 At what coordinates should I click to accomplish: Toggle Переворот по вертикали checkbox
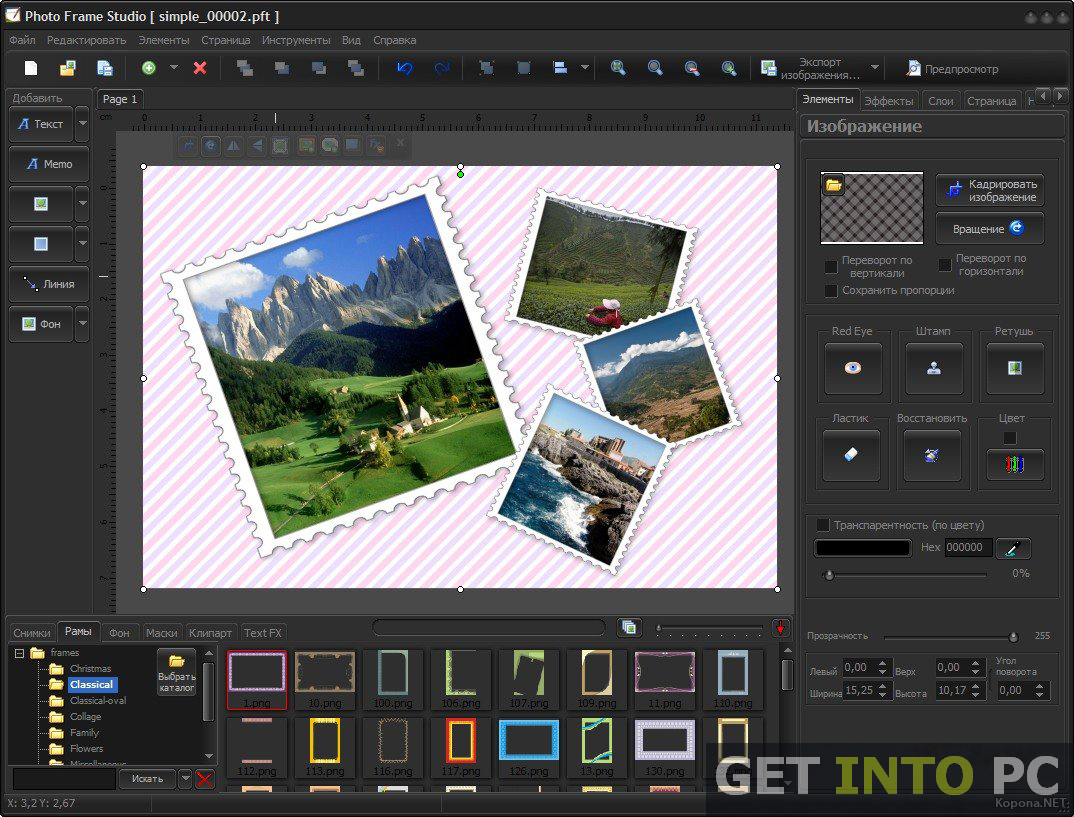[x=831, y=266]
